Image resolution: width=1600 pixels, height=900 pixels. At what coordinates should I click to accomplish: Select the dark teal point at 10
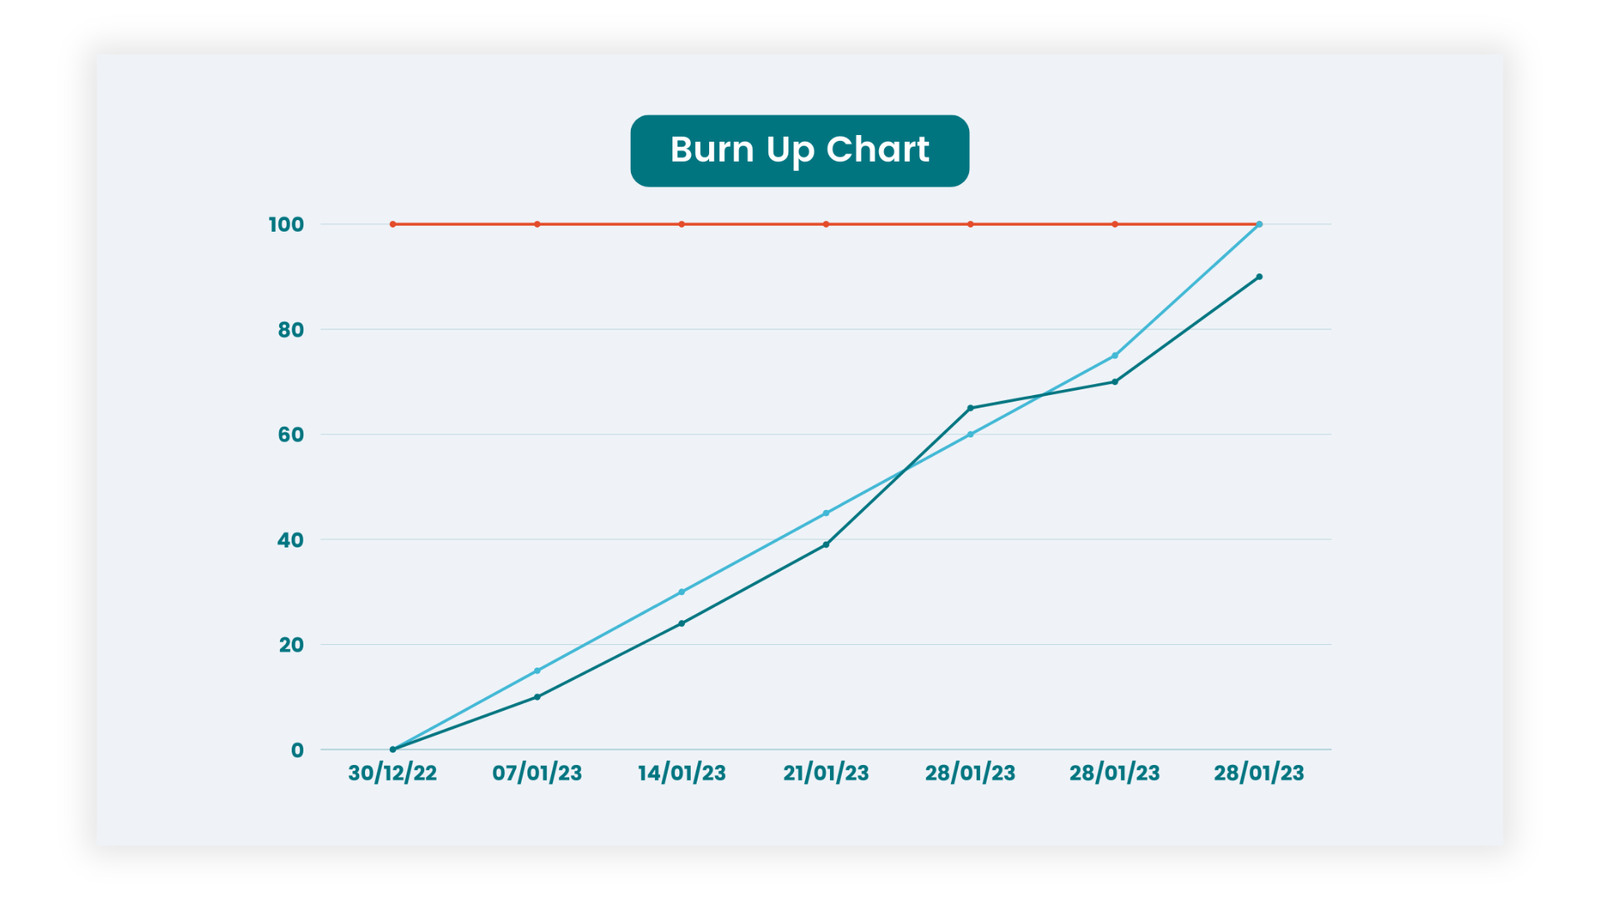pyautogui.click(x=537, y=697)
